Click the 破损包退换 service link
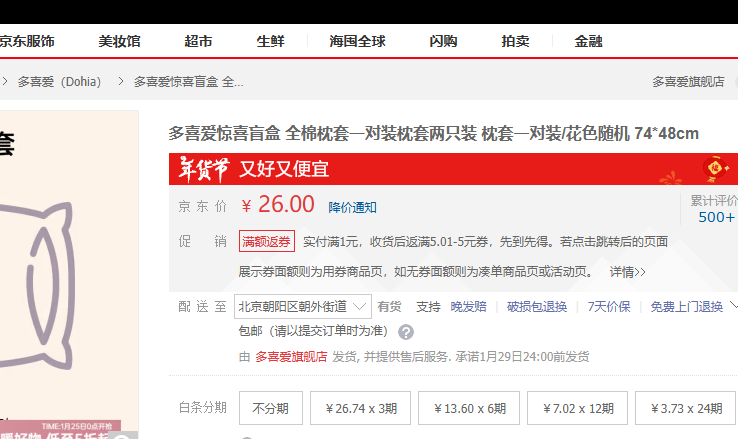The width and height of the screenshot is (738, 439). (x=537, y=307)
